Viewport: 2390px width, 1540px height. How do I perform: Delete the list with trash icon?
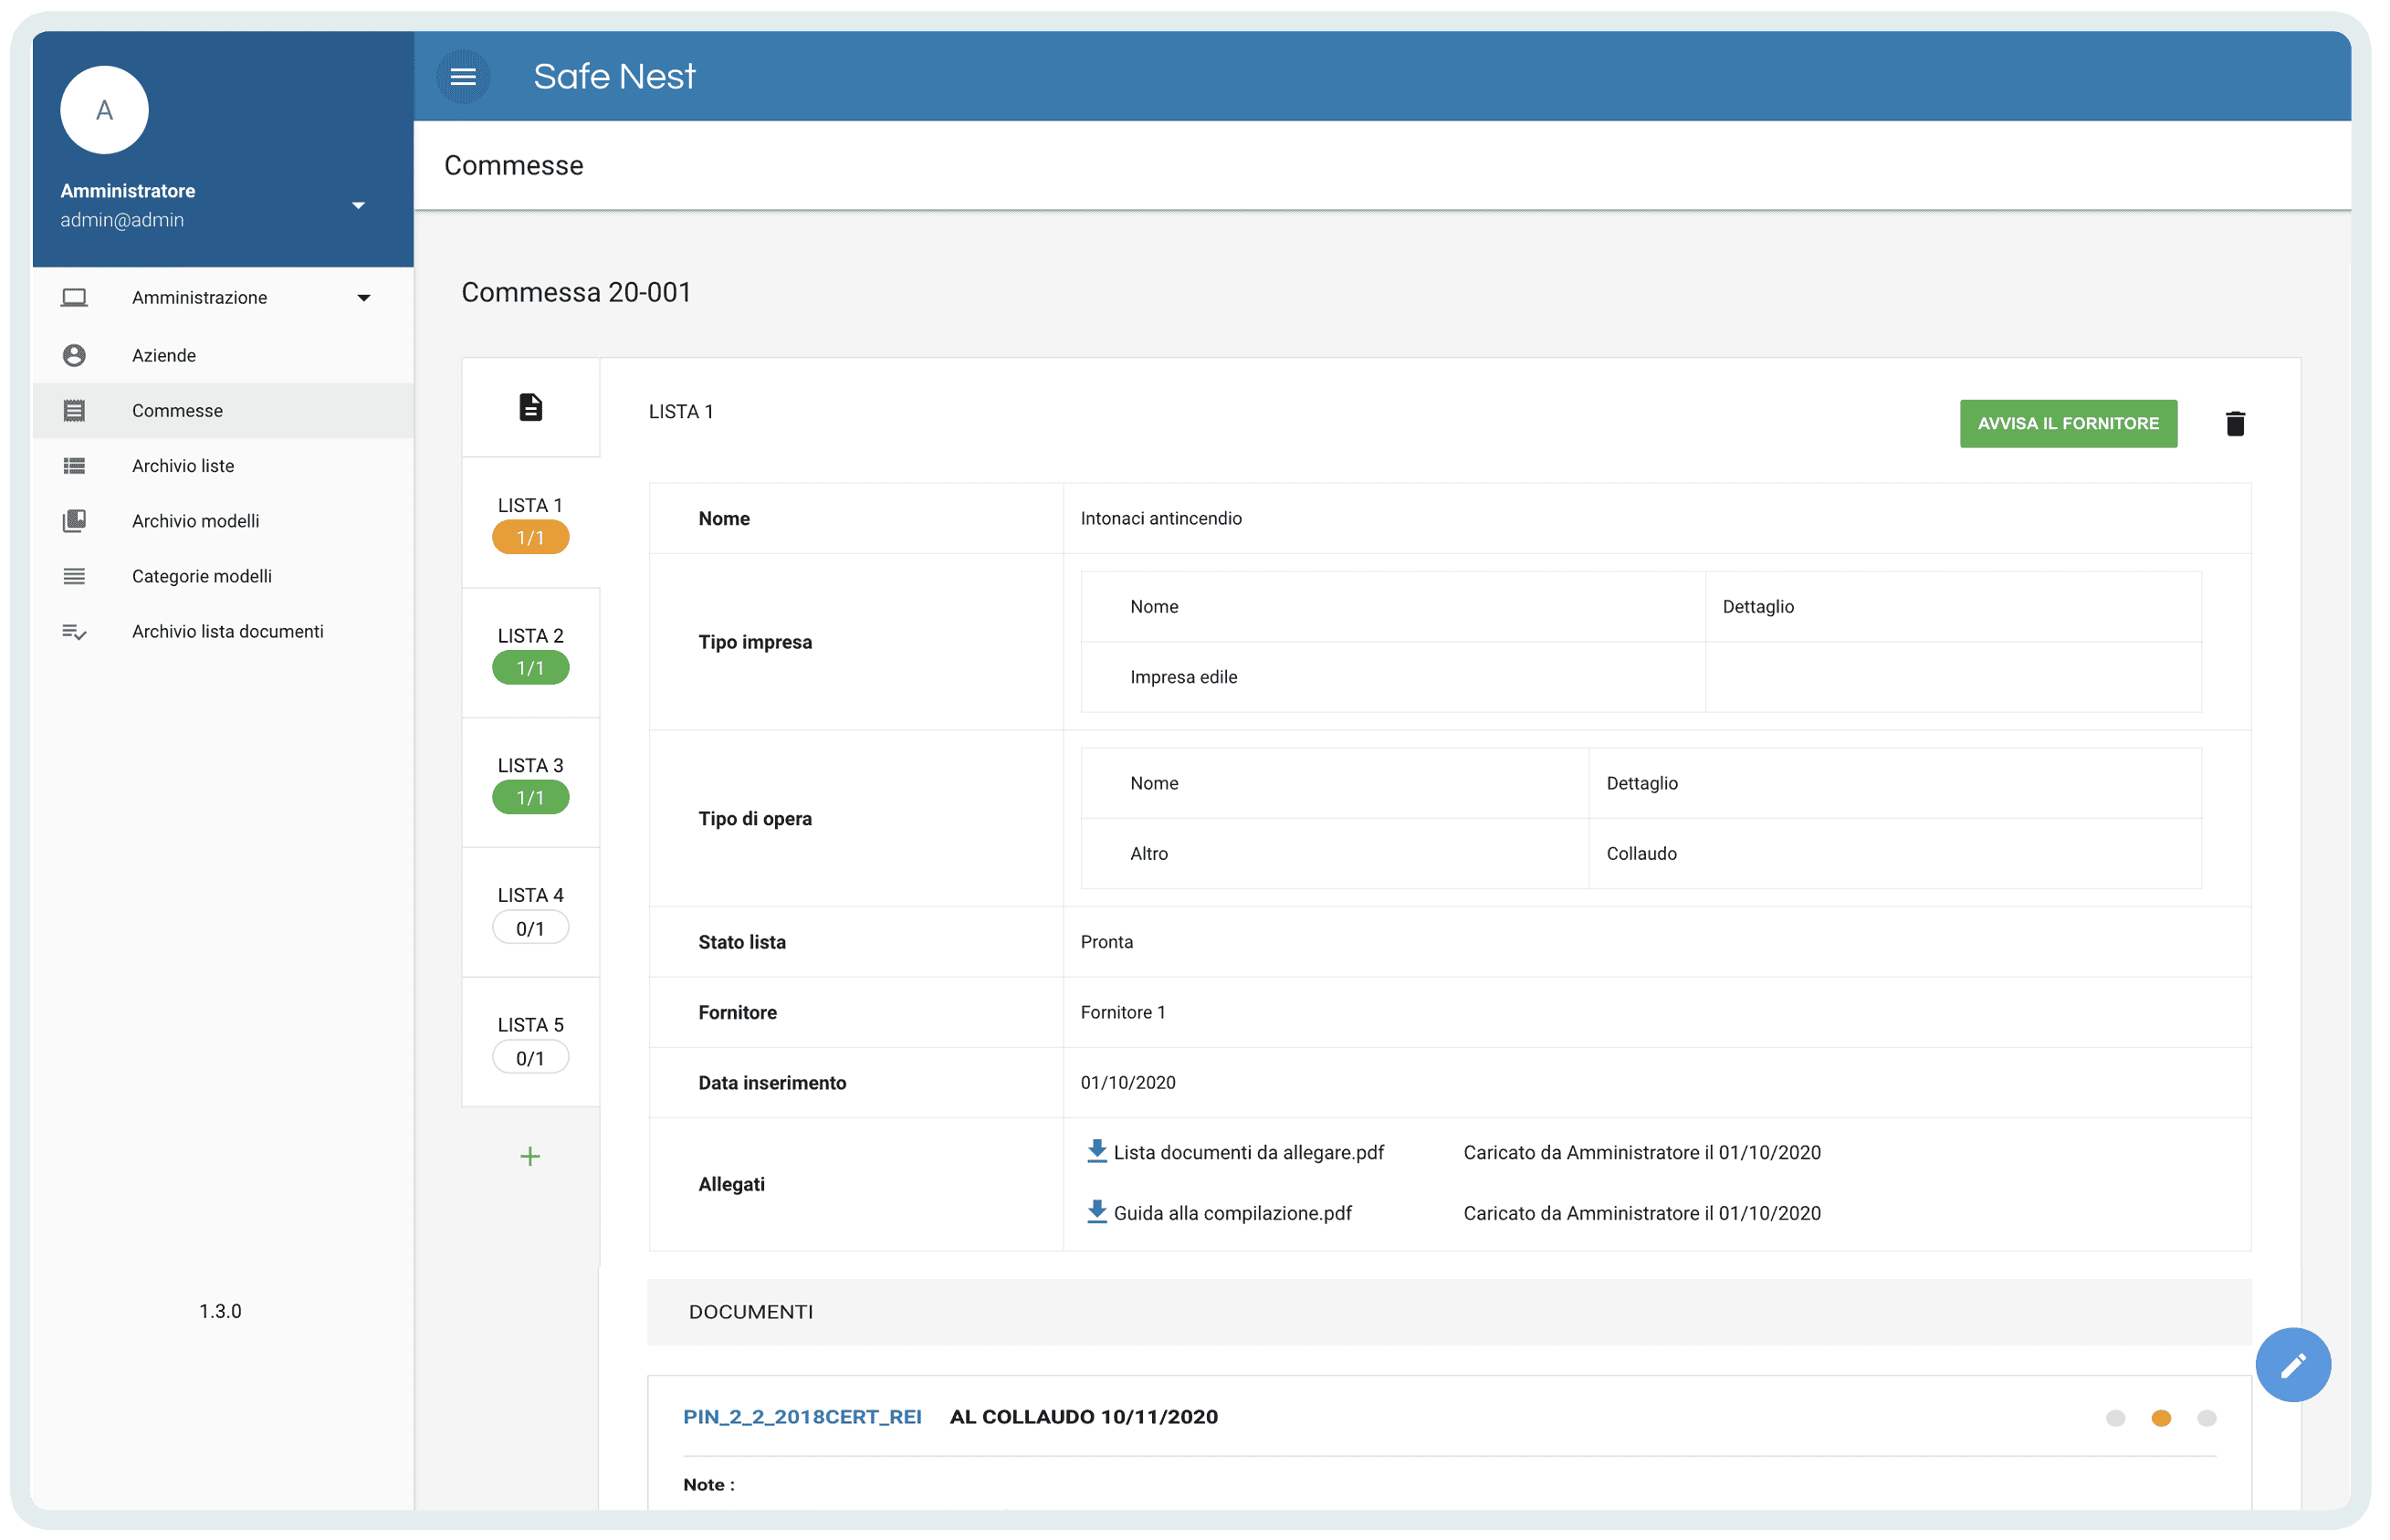(x=2236, y=424)
